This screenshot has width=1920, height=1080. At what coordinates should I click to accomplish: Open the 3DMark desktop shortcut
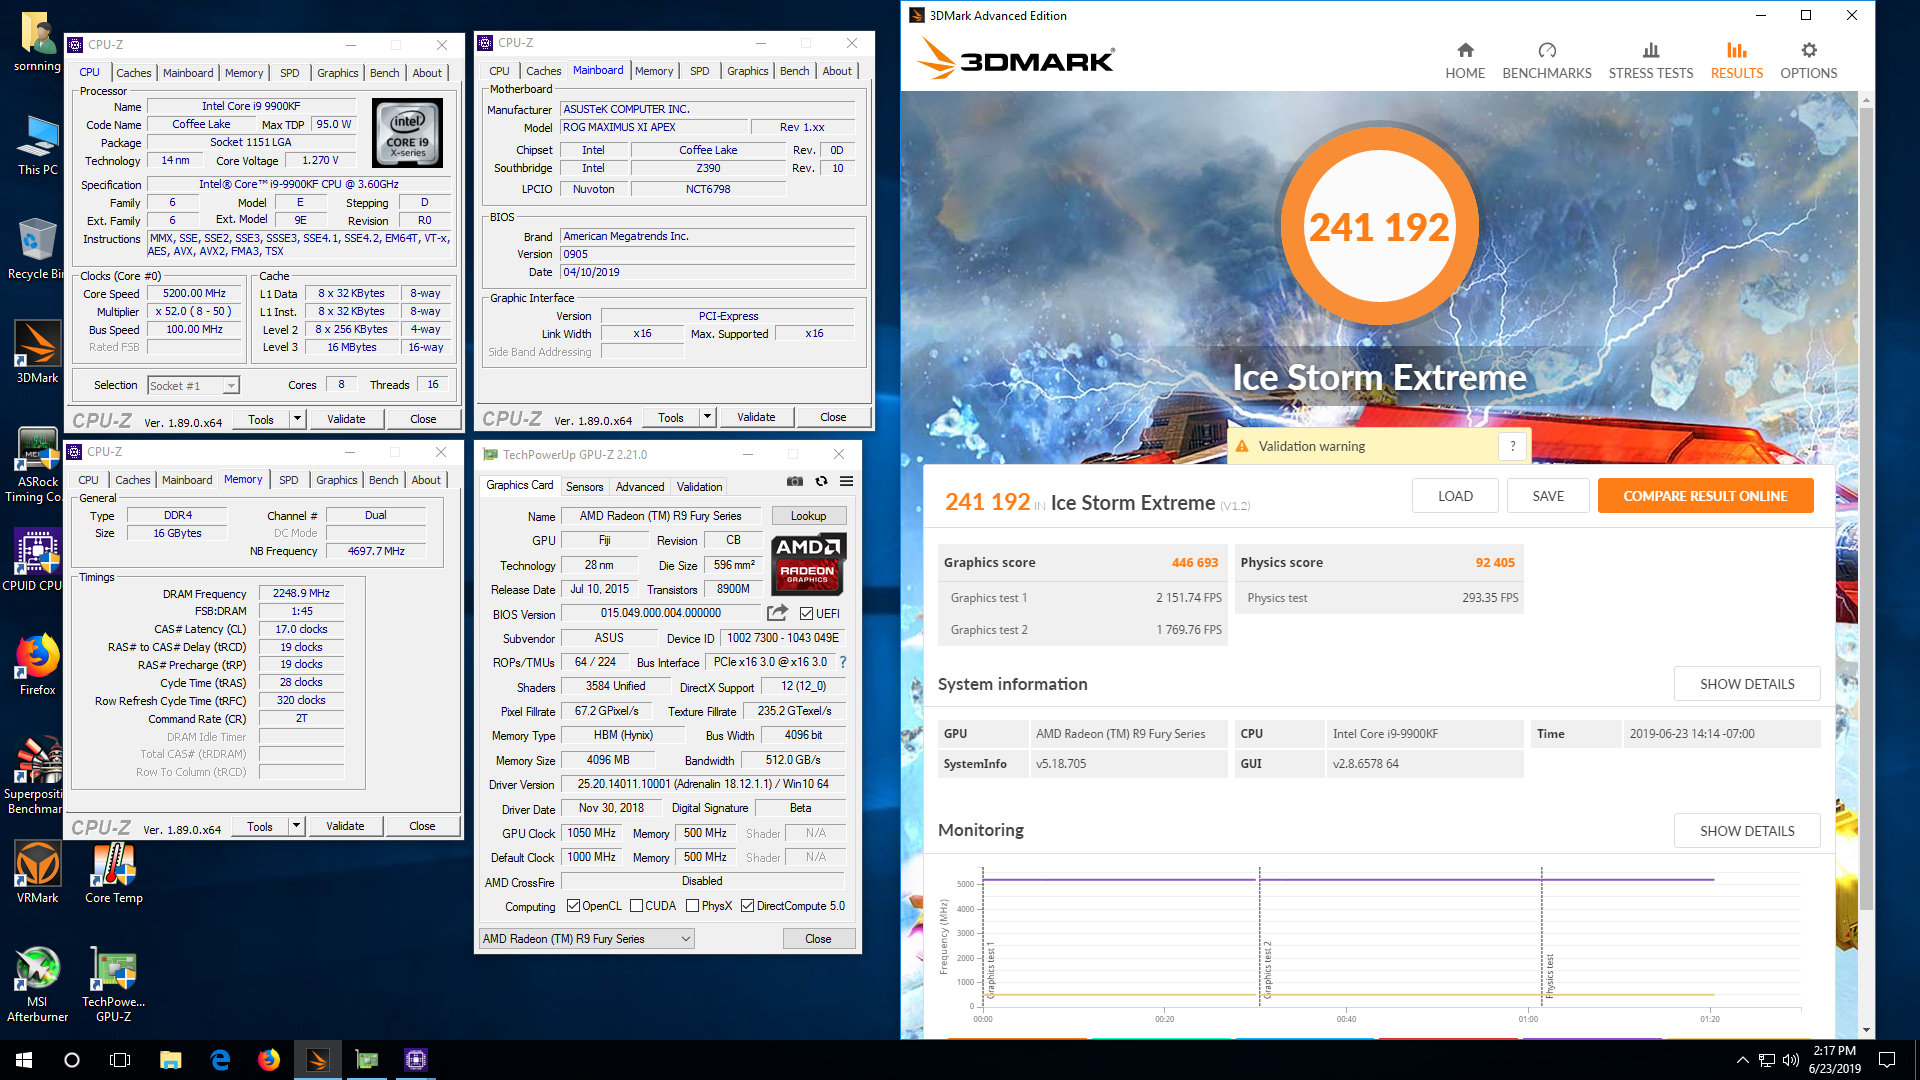(x=37, y=352)
